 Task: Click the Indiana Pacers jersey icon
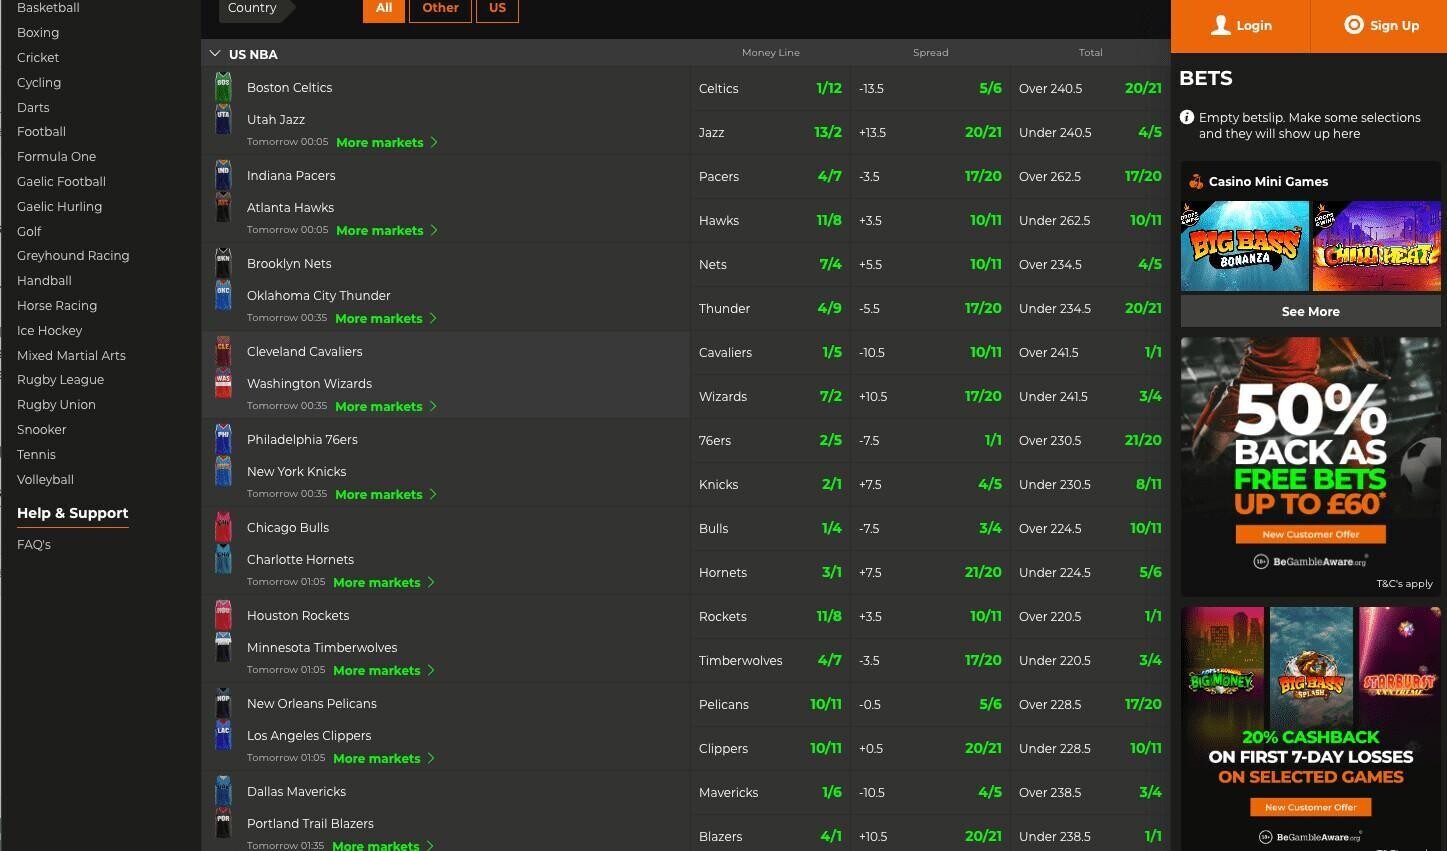click(x=223, y=175)
